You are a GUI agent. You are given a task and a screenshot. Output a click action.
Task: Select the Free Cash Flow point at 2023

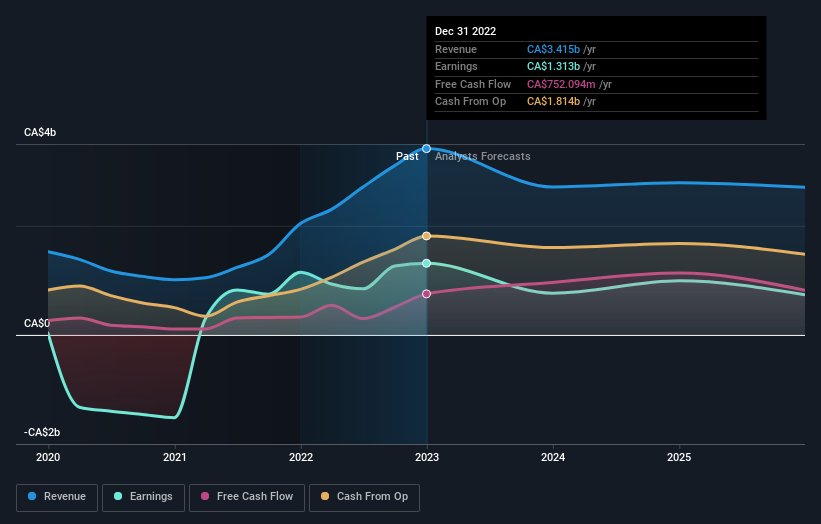(x=427, y=294)
